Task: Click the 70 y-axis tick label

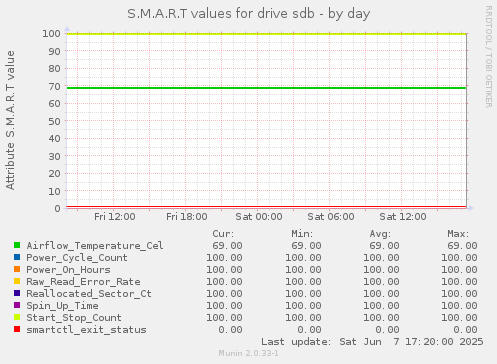Action: [54, 86]
